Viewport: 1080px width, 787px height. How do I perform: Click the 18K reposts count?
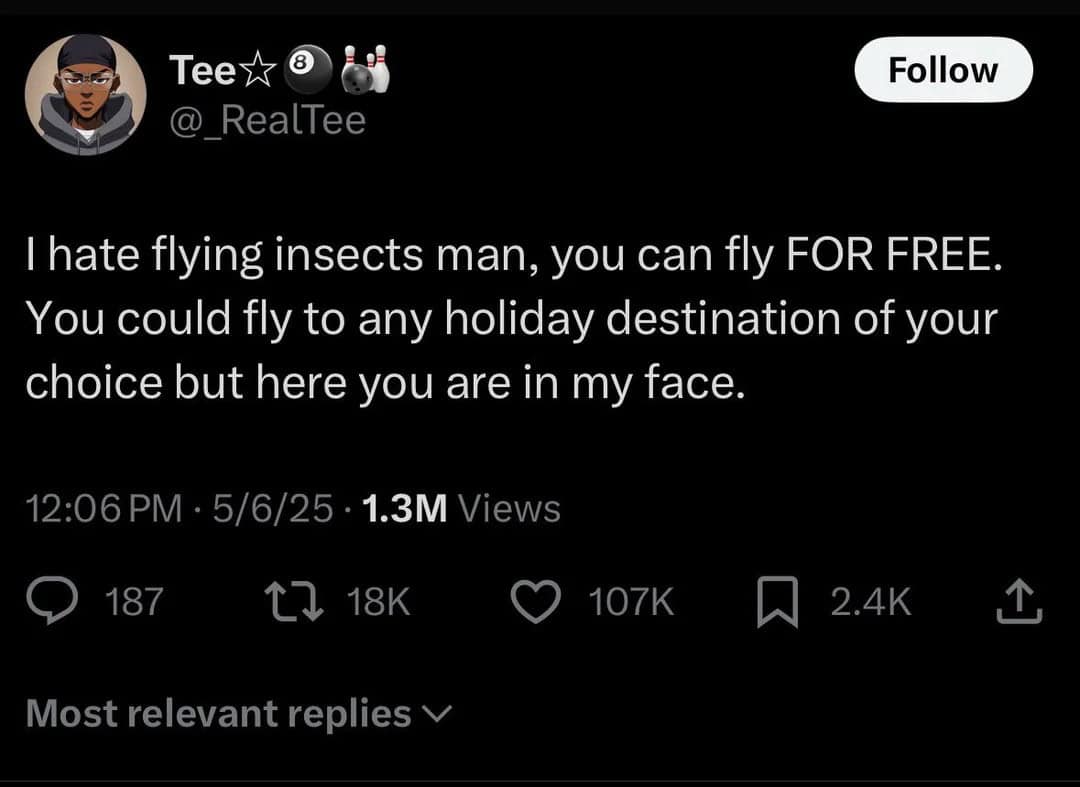(379, 602)
